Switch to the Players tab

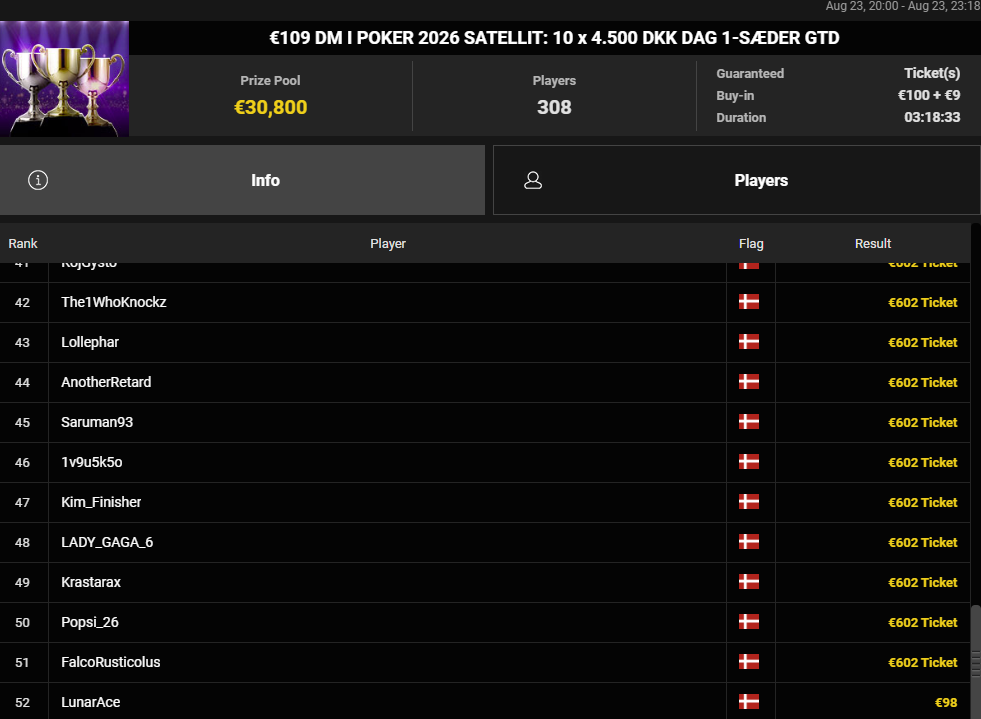pos(736,180)
